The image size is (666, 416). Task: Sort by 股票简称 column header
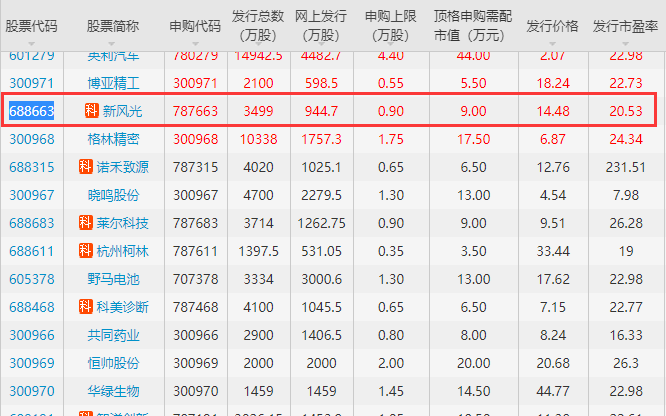[x=113, y=26]
